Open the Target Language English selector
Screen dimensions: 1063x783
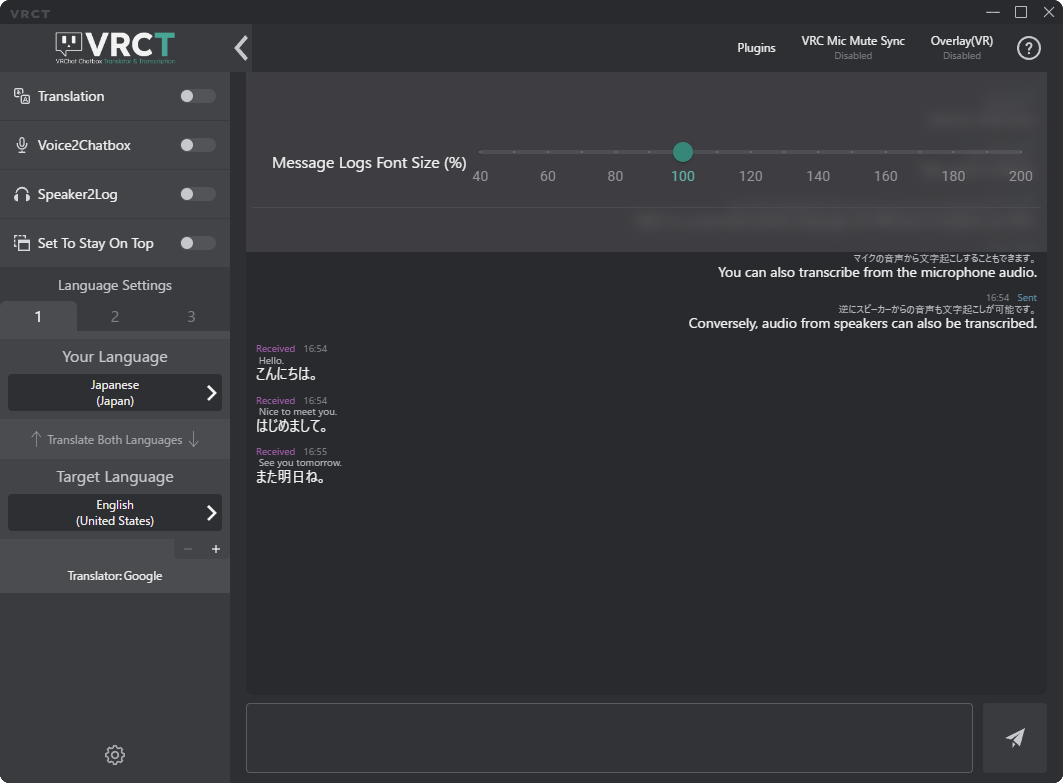(115, 513)
